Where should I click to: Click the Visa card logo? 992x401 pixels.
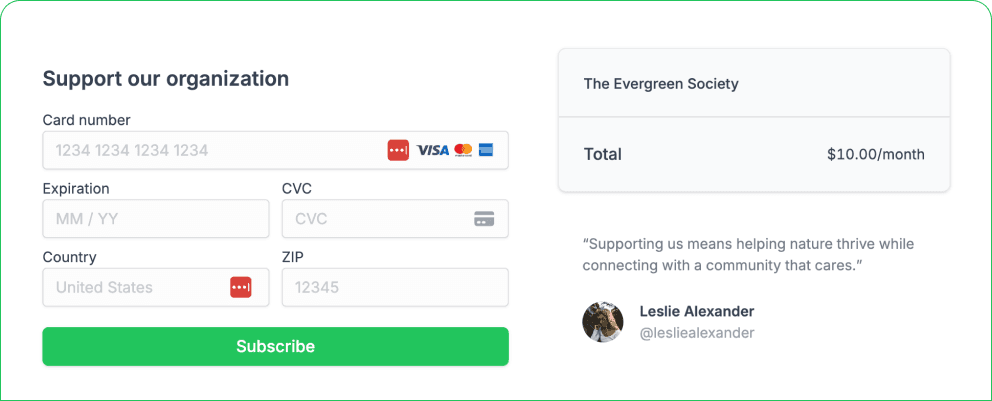[433, 150]
